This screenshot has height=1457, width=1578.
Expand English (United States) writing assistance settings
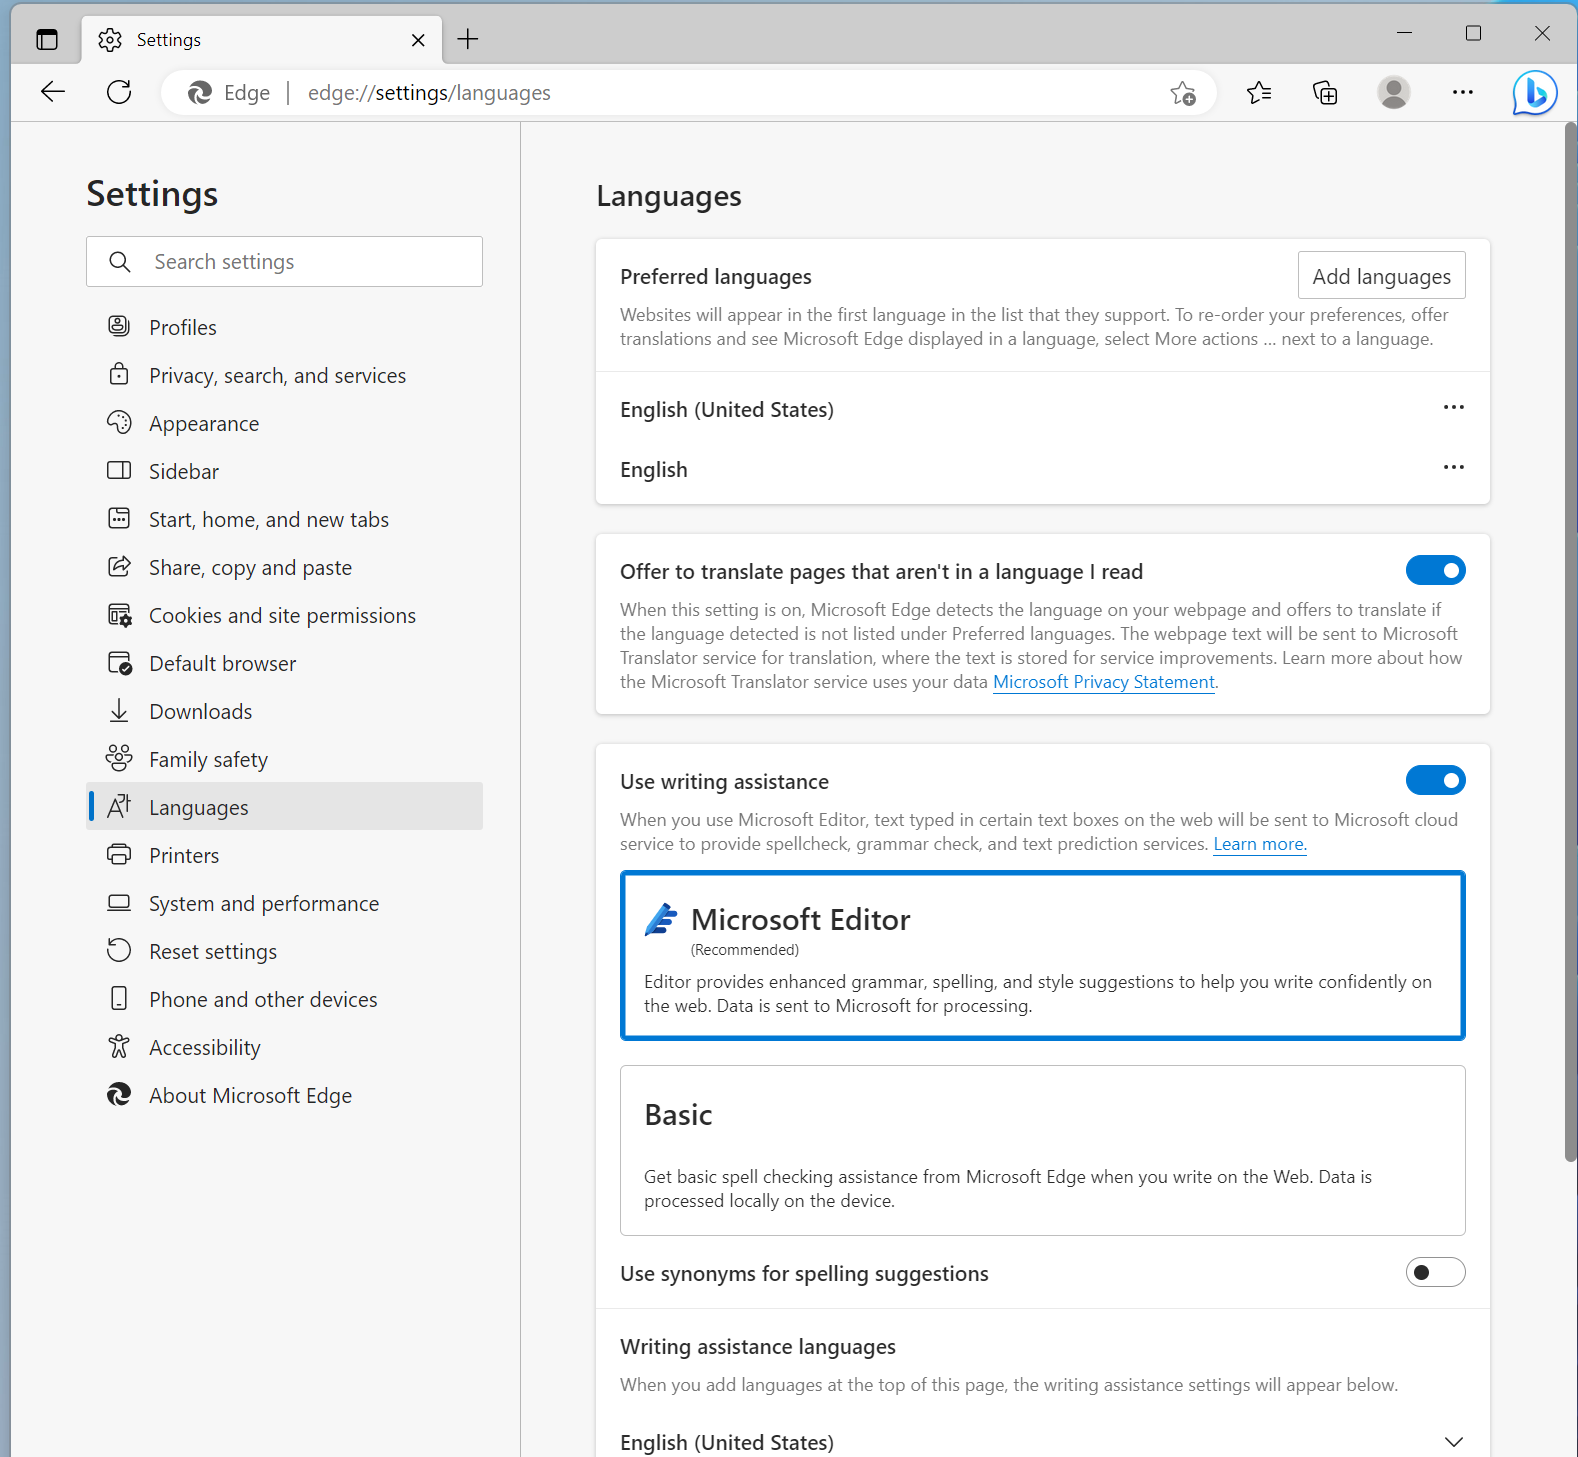pyautogui.click(x=1454, y=1442)
